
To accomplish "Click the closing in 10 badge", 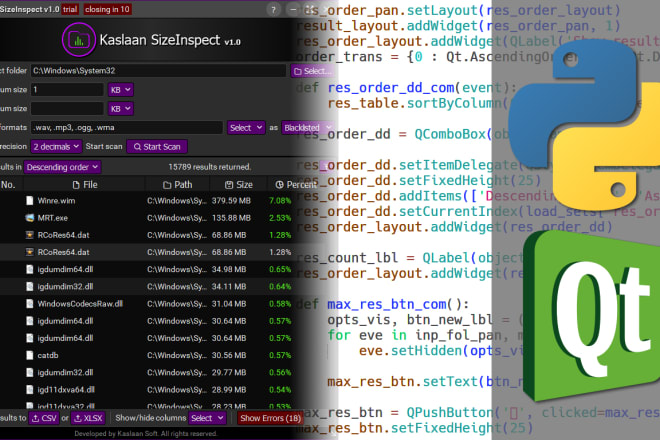I will (x=107, y=9).
